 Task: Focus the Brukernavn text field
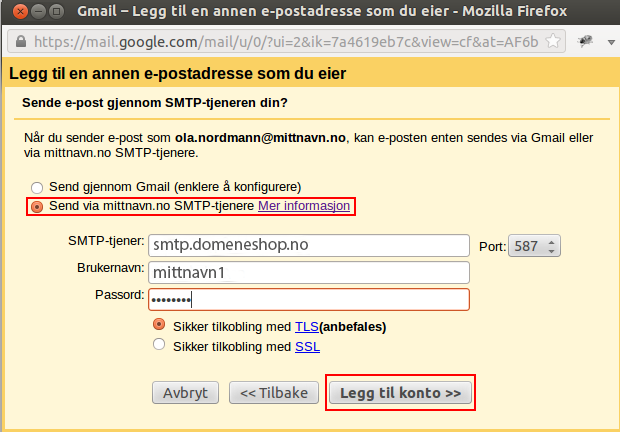click(308, 273)
